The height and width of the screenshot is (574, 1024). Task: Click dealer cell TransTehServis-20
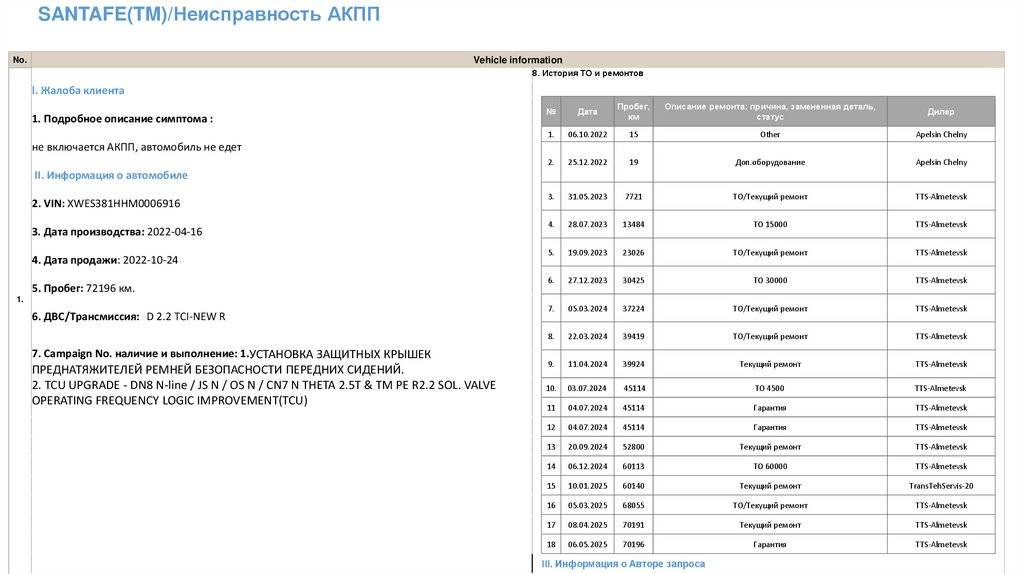click(x=941, y=486)
